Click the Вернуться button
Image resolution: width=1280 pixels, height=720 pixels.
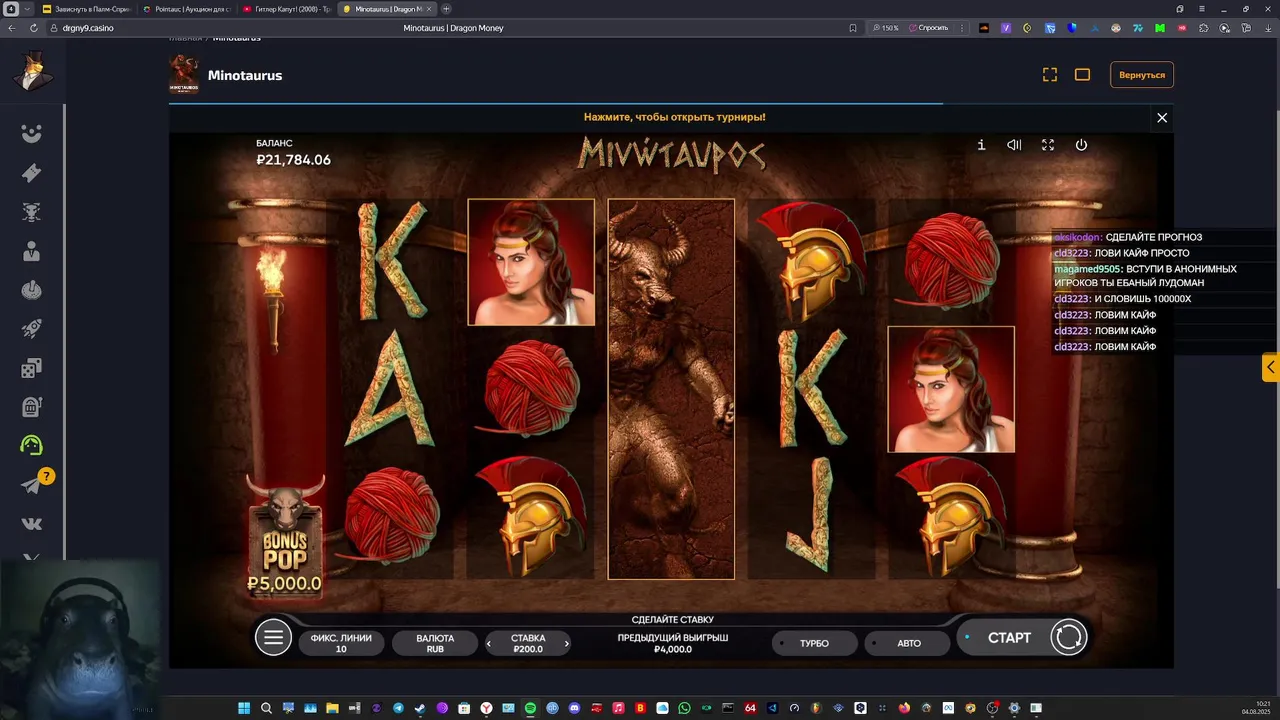tap(1142, 75)
